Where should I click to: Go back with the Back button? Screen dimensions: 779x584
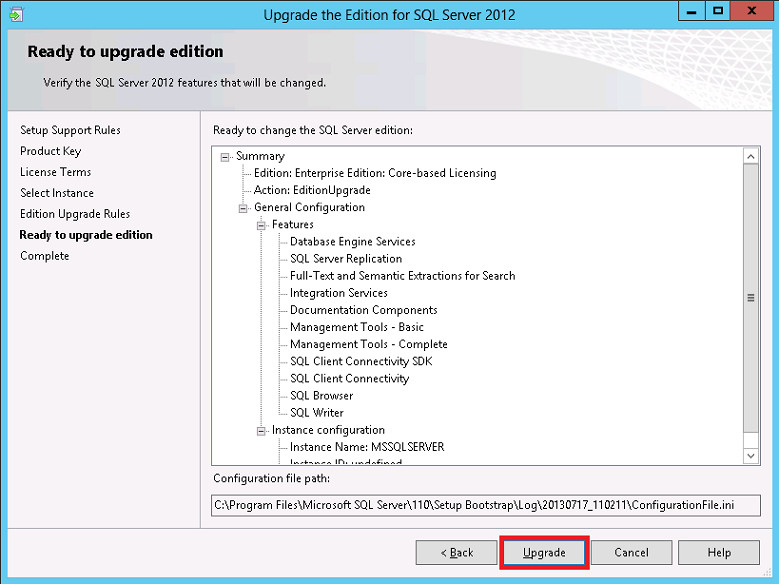[x=457, y=553]
